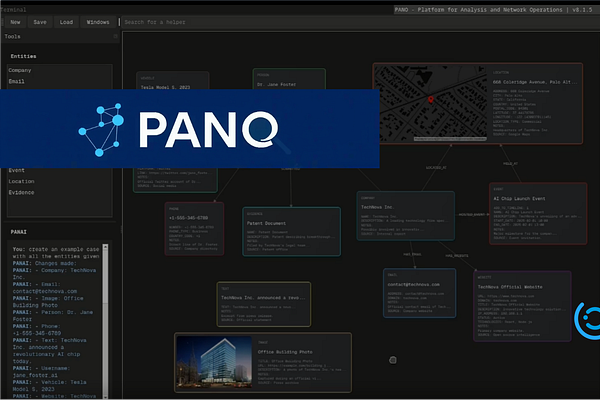Image resolution: width=600 pixels, height=400 pixels.
Task: Click the map thumbnail in the location node
Action: [x=431, y=103]
